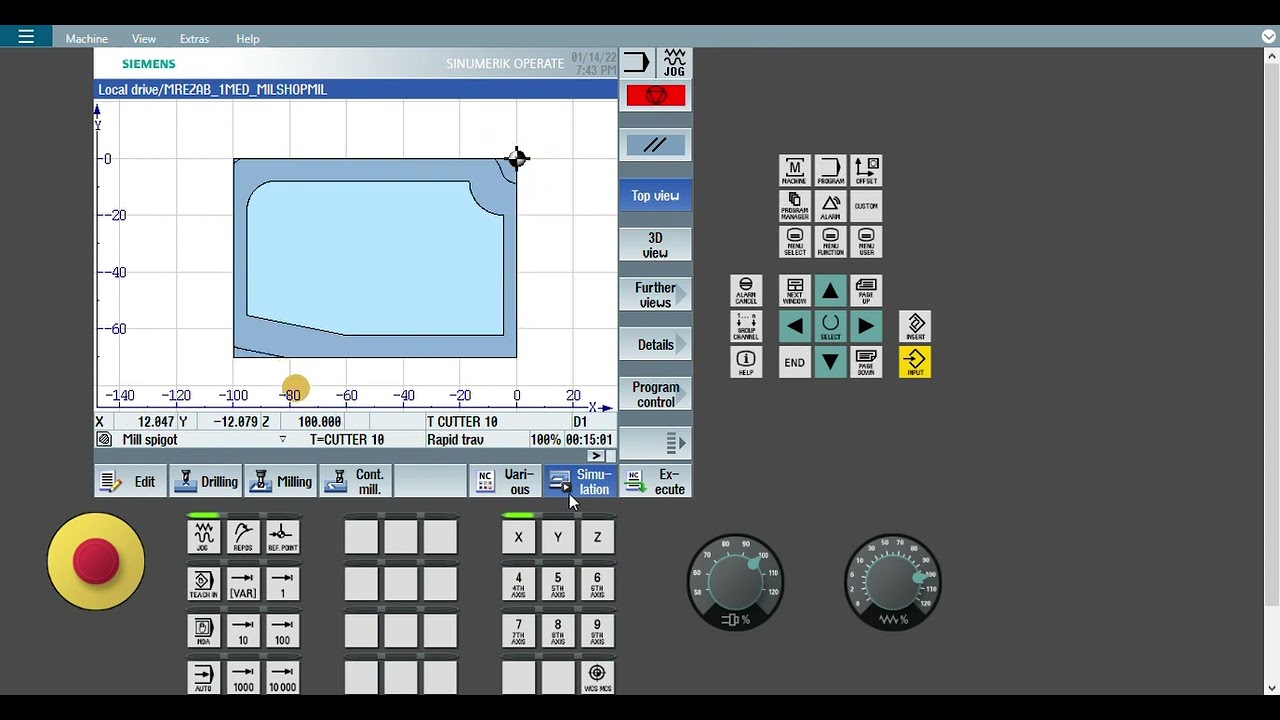Click the Cont. mill. softkey
Screen dimensions: 1280x720
click(356, 482)
